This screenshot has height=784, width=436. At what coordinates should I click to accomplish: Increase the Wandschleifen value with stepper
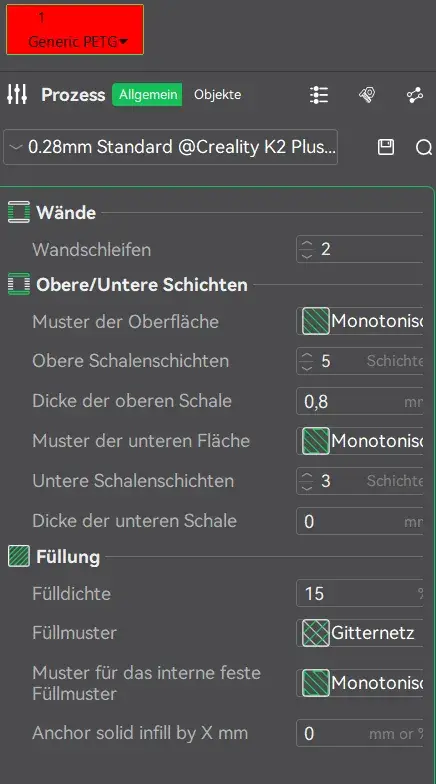coord(307,244)
